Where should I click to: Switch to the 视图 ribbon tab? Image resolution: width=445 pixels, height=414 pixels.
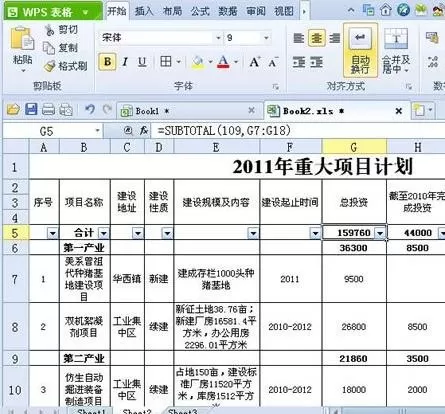coord(284,11)
